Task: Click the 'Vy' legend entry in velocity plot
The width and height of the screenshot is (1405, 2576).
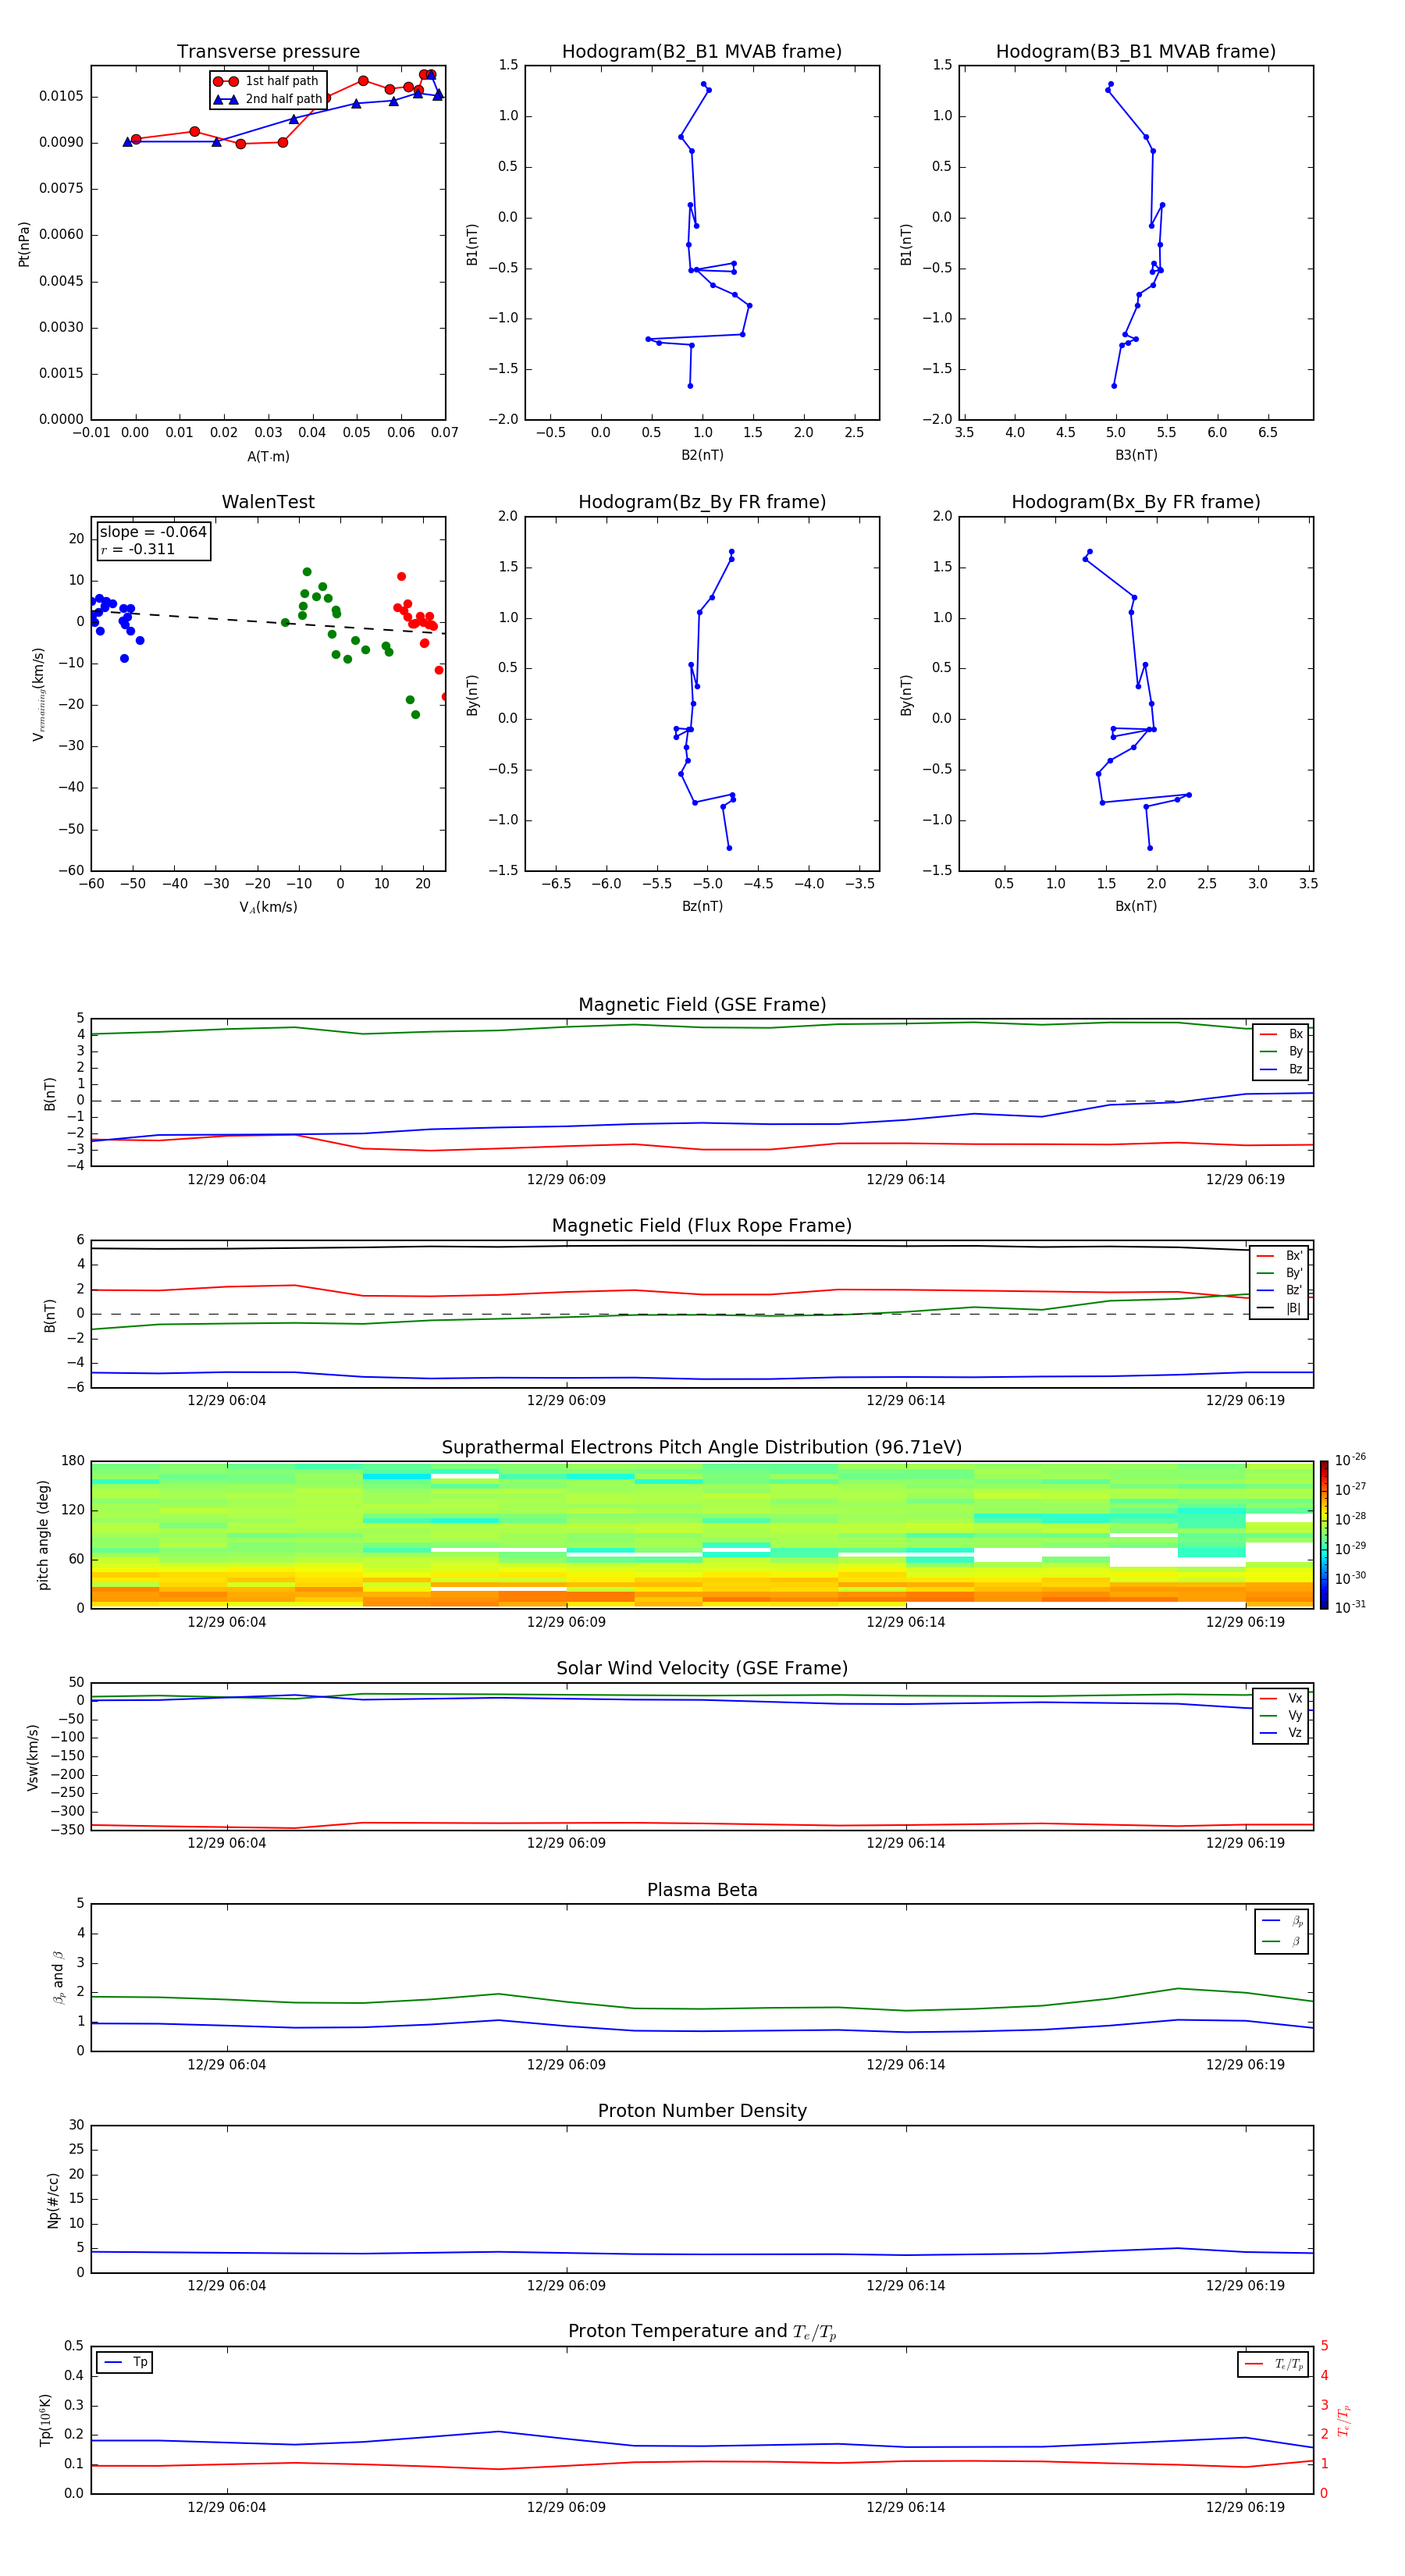Action: [1281, 1716]
